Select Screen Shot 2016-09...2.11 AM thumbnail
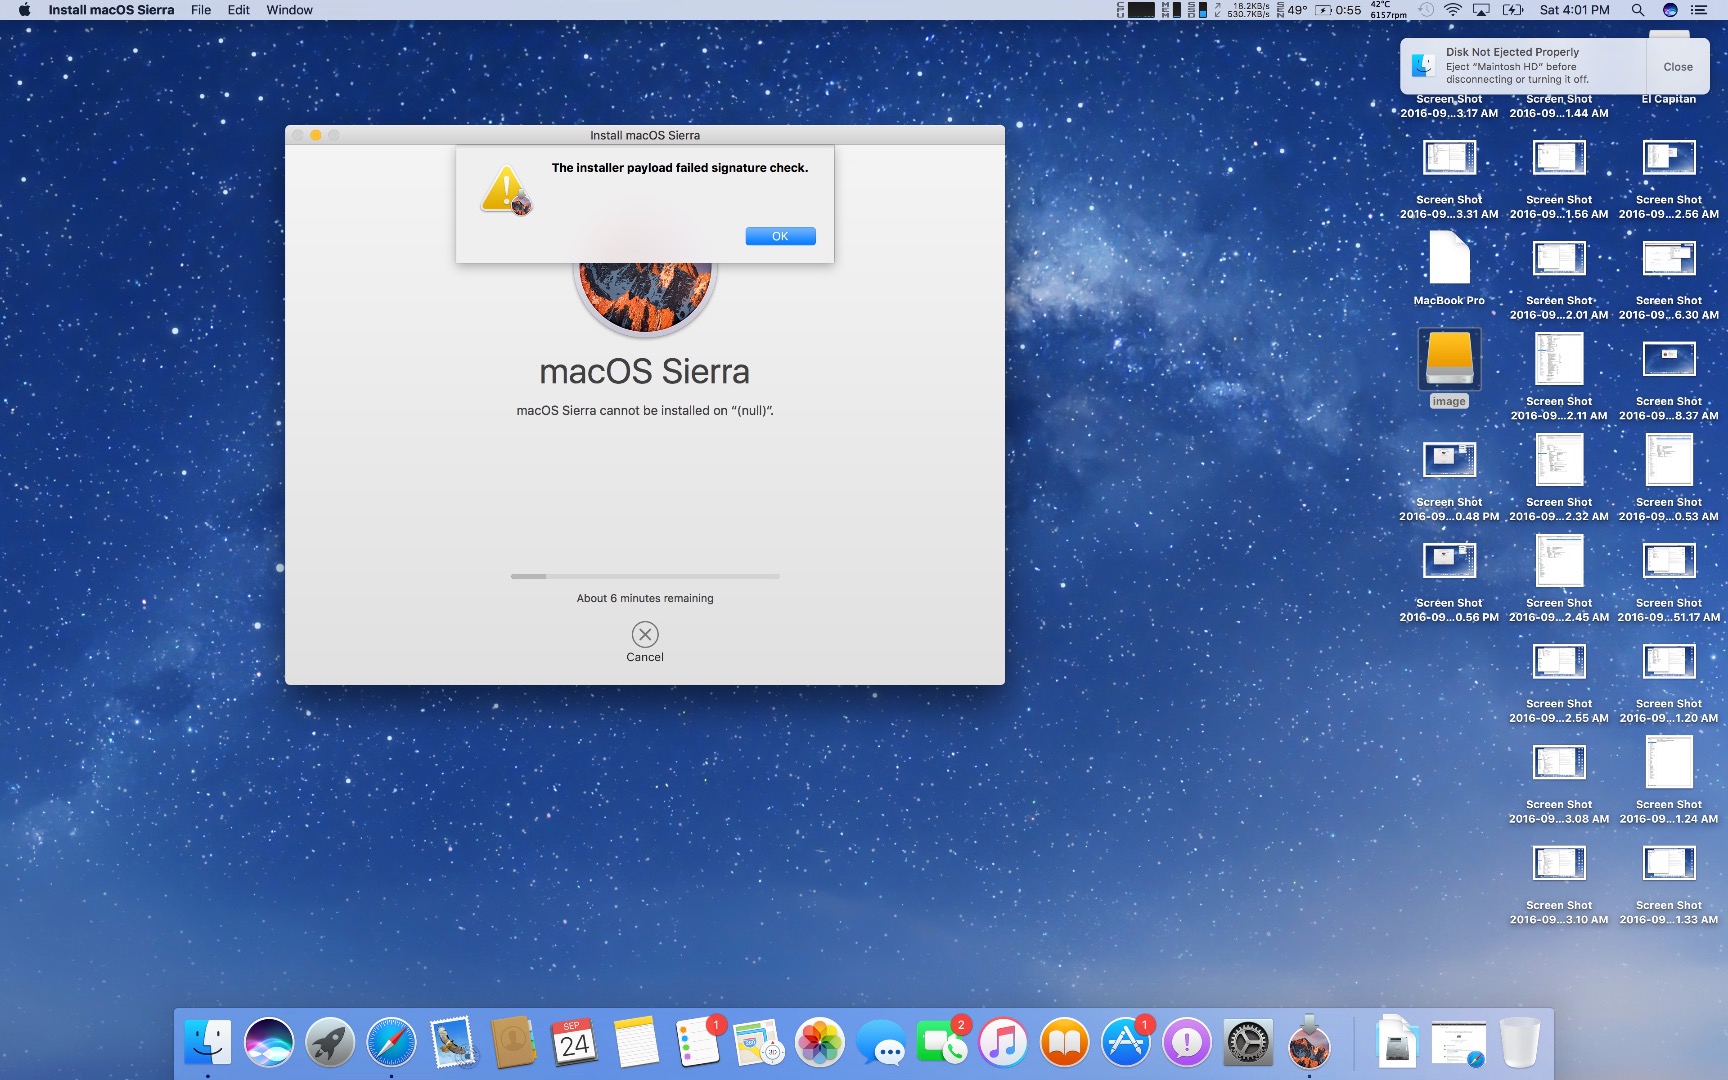The height and width of the screenshot is (1080, 1728). tap(1559, 358)
